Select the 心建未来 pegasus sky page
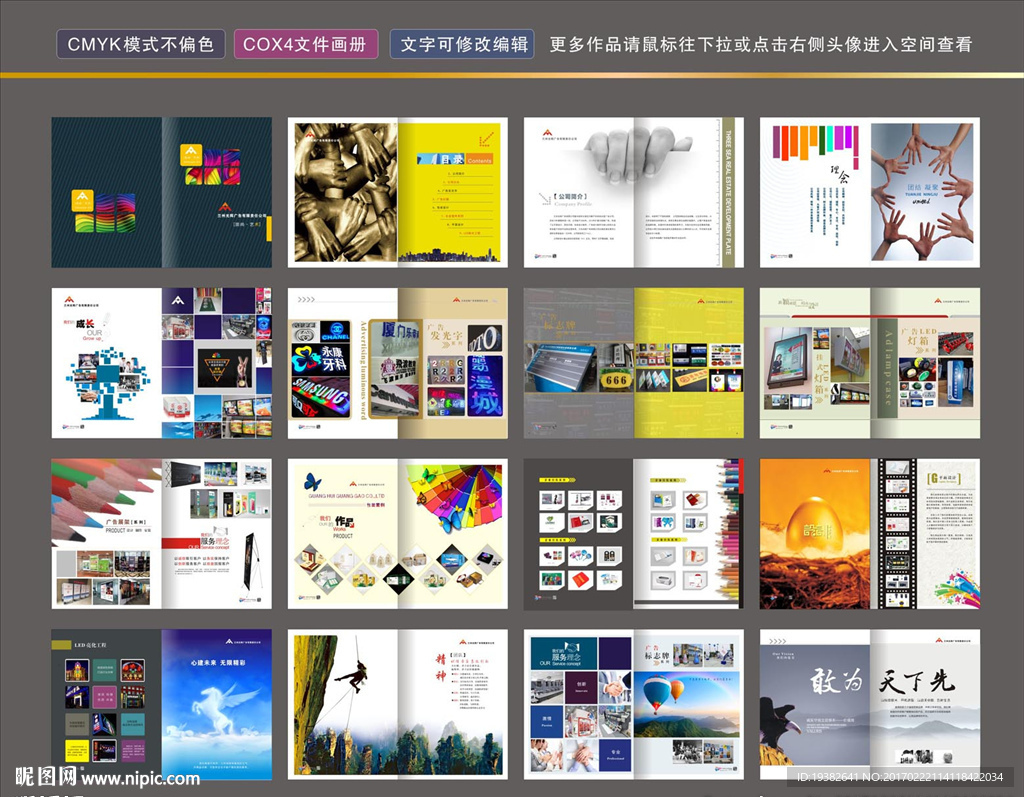1024x797 pixels. 217,704
